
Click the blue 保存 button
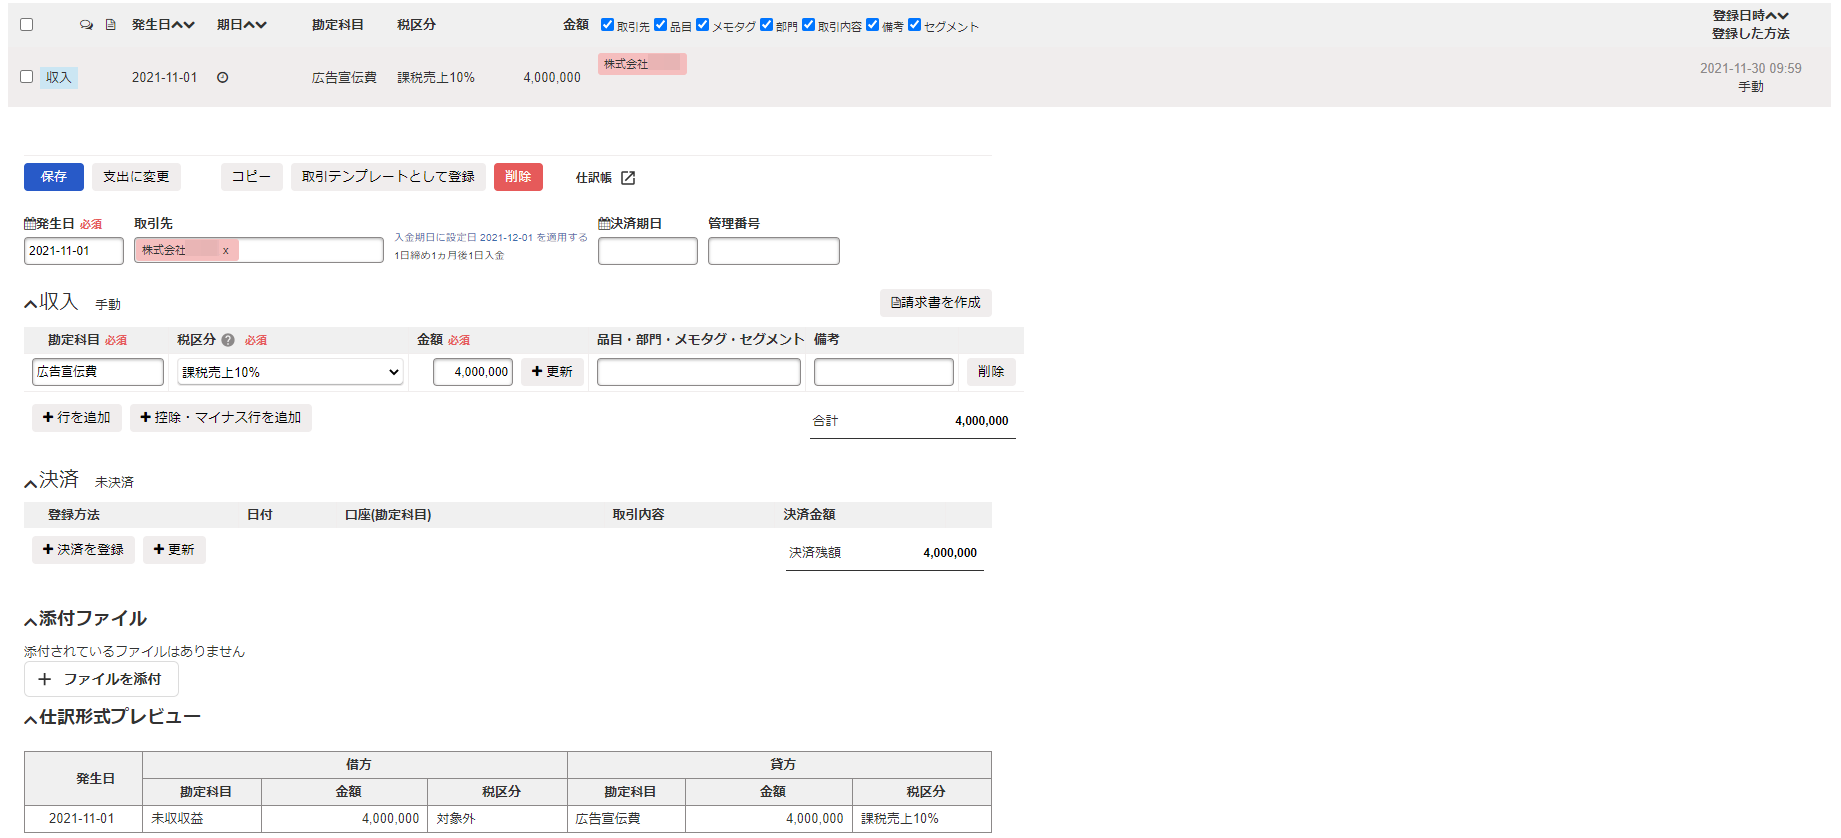(x=54, y=177)
